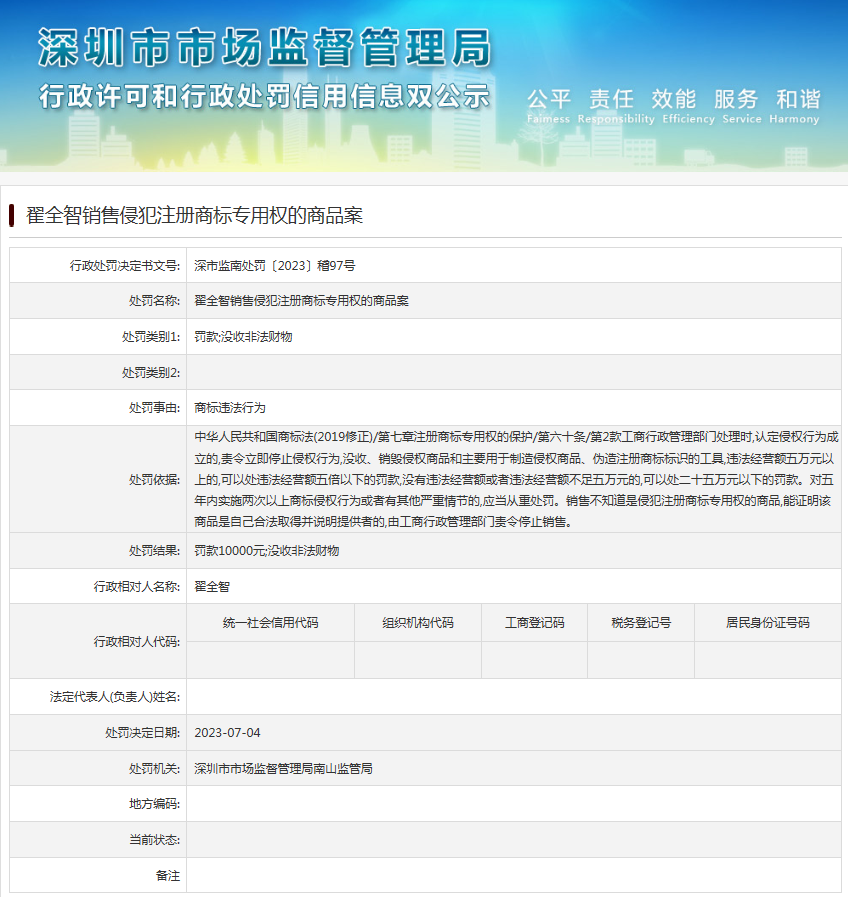Click the 处罚依据 label

[154, 479]
